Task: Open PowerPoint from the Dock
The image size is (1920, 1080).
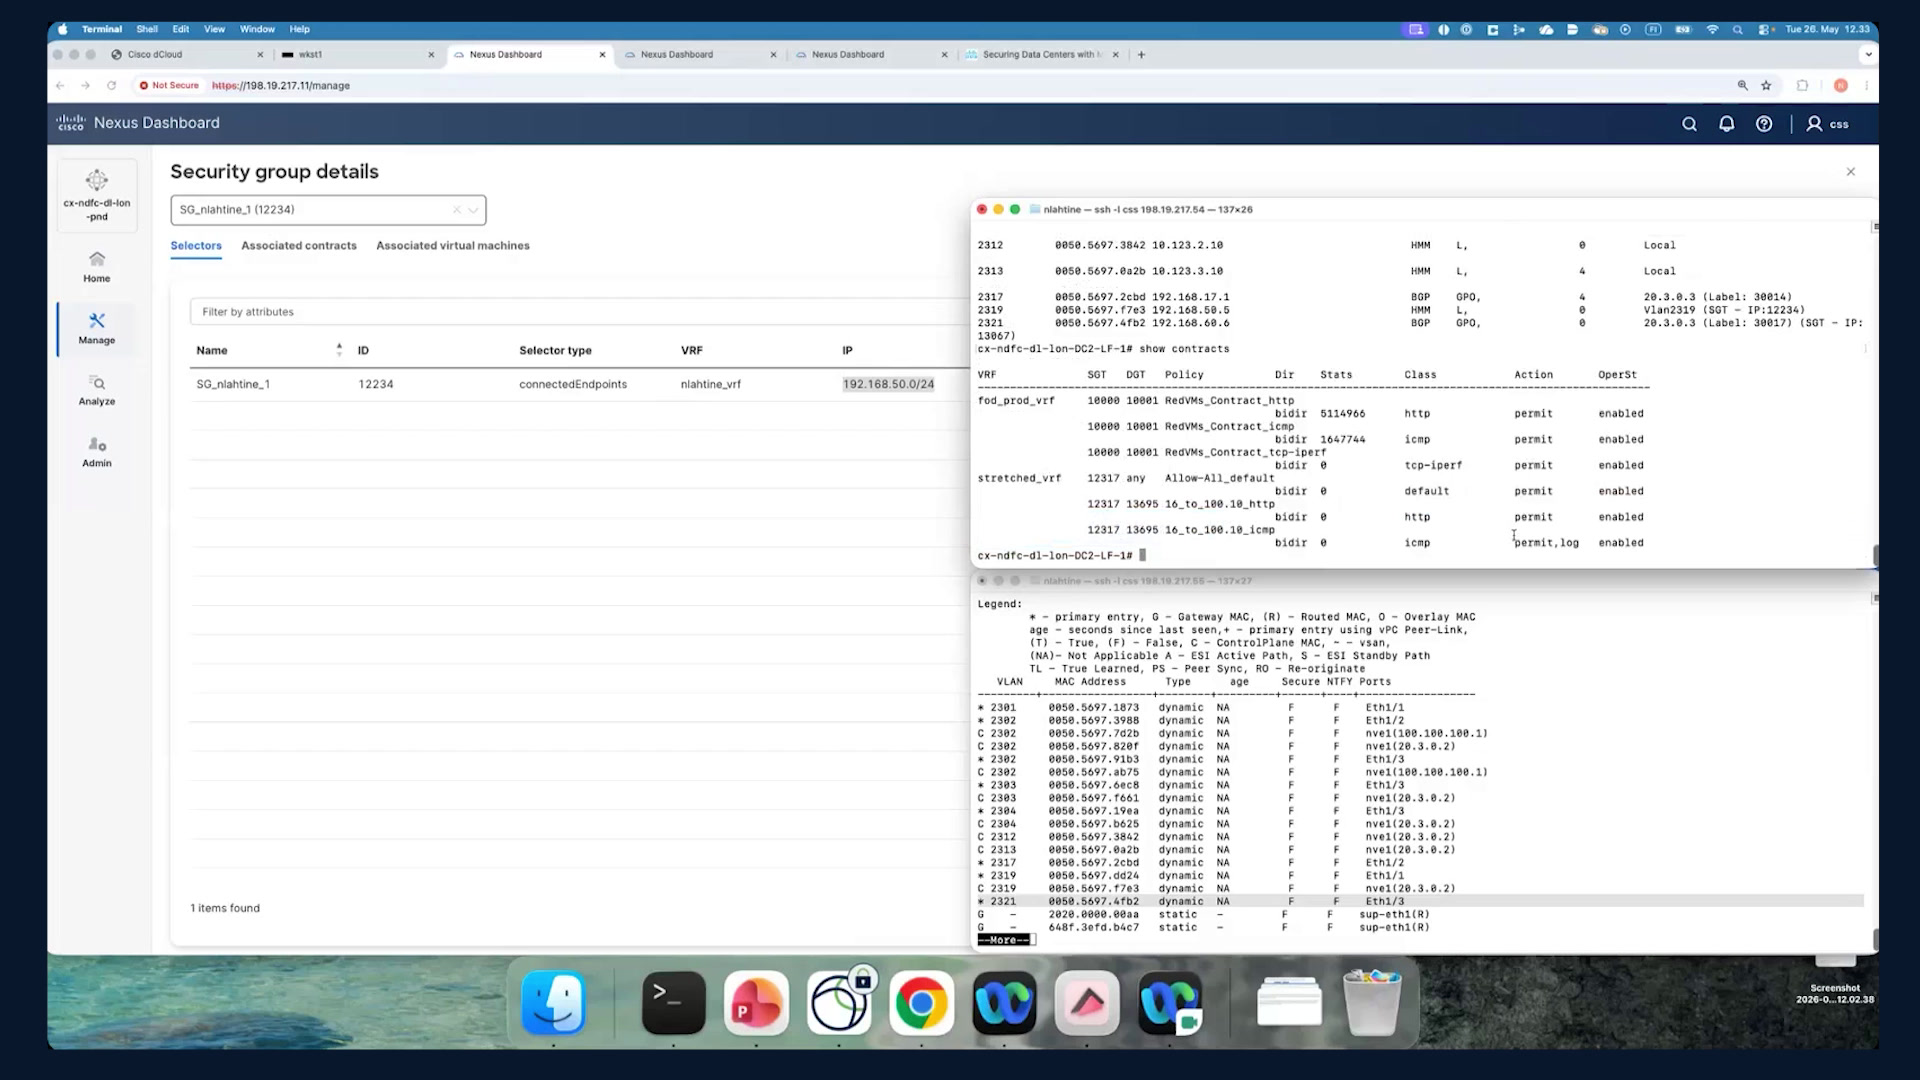Action: tap(756, 1003)
